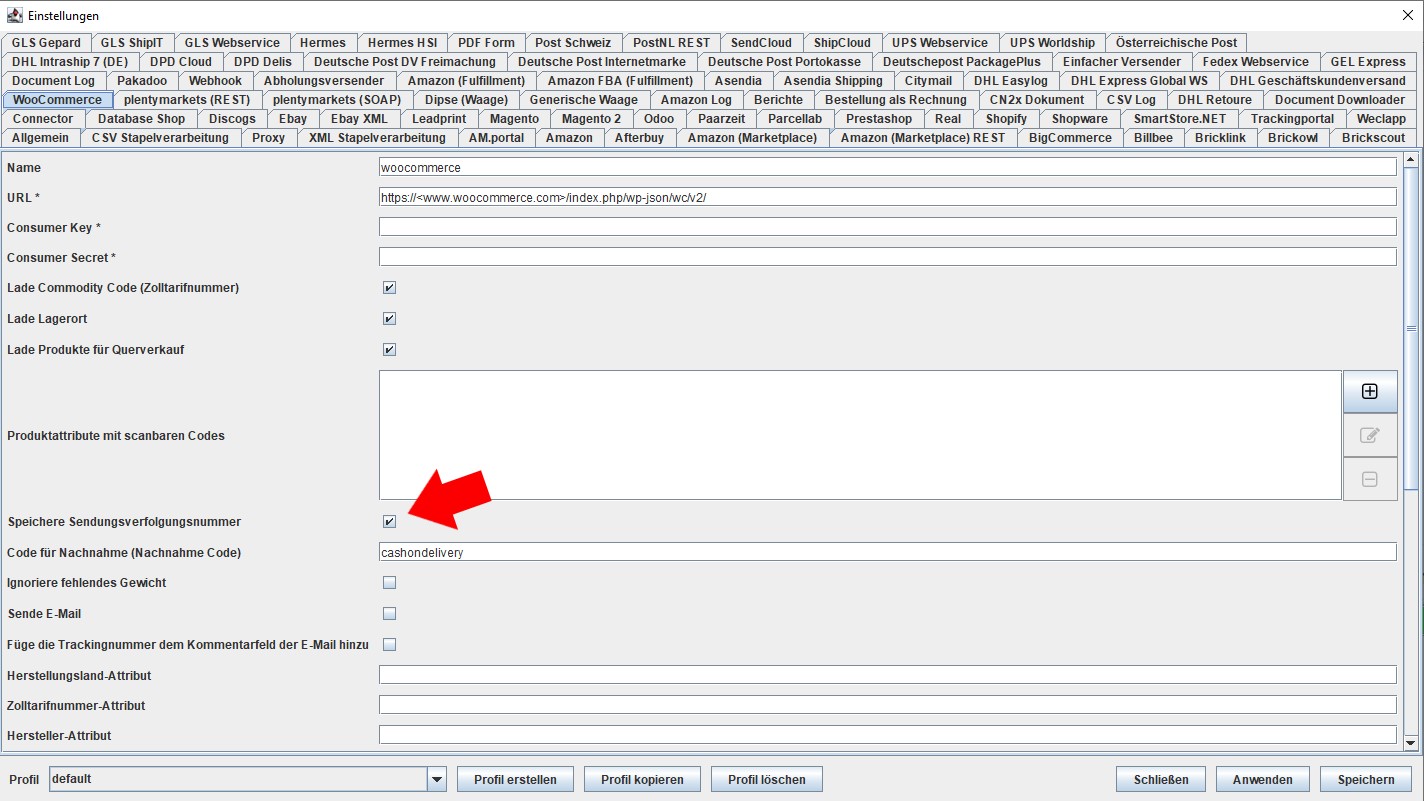
Task: Select the Deutschepost PackagePlus tab
Action: 962,62
